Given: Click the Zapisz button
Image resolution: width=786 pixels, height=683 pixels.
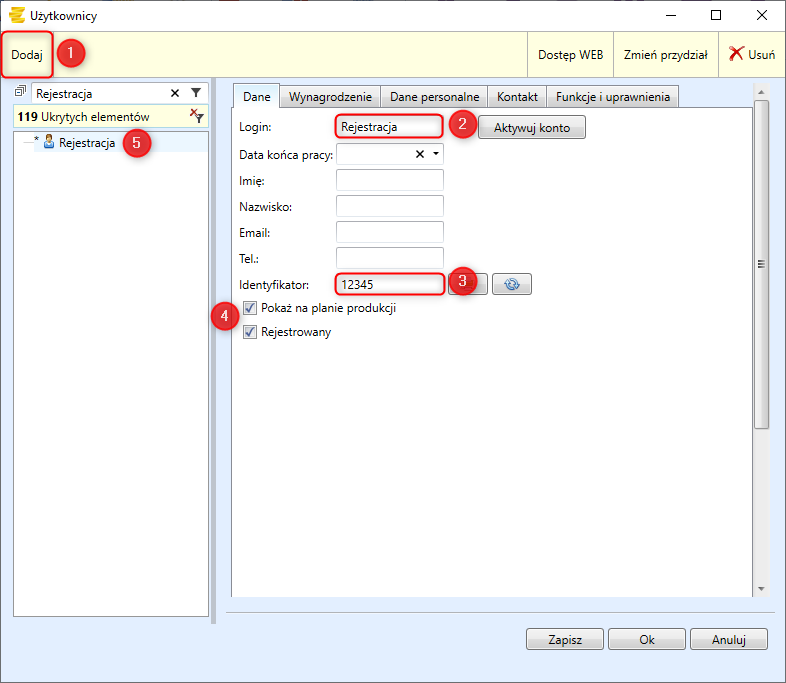Looking at the screenshot, I should coord(564,639).
